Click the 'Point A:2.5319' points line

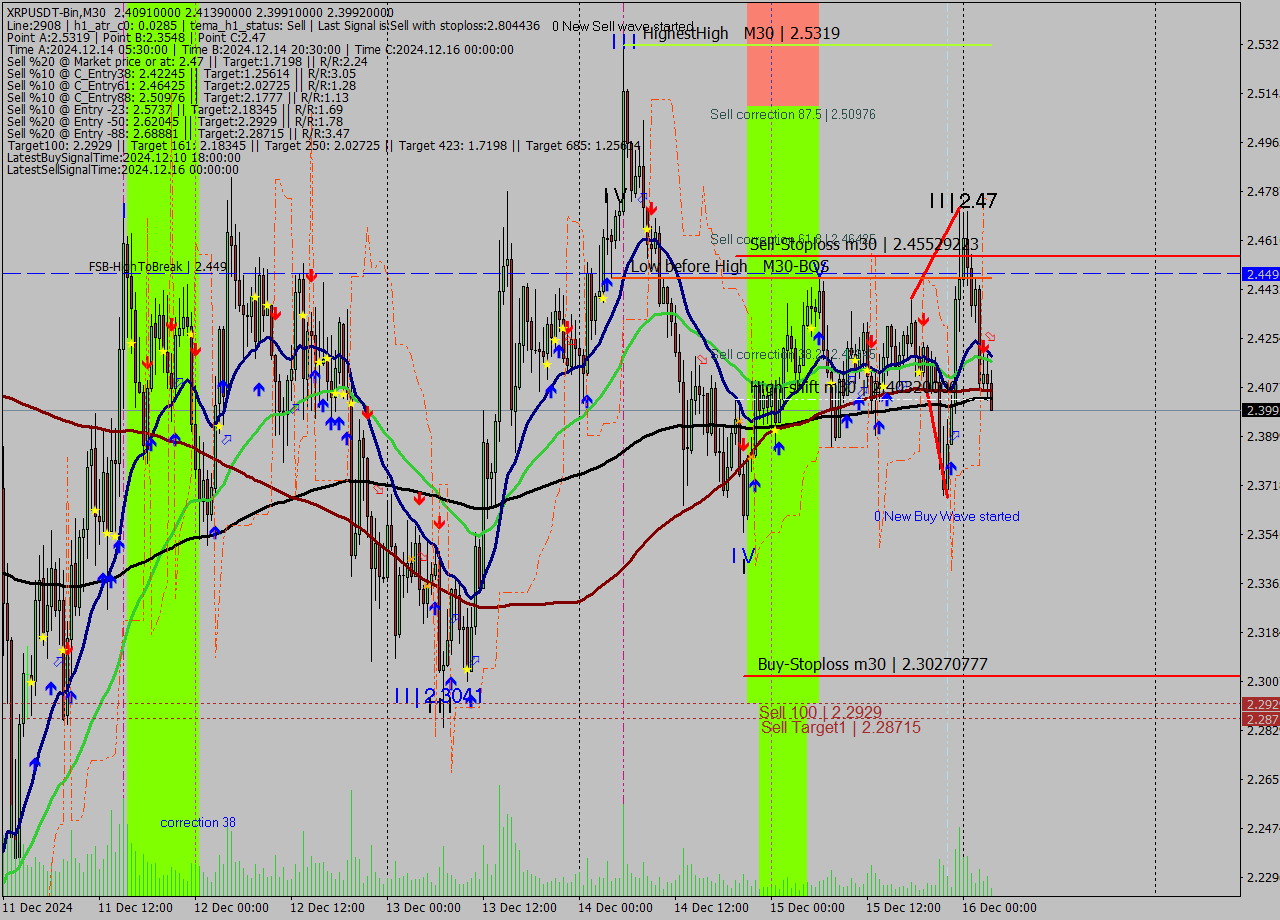coord(136,37)
